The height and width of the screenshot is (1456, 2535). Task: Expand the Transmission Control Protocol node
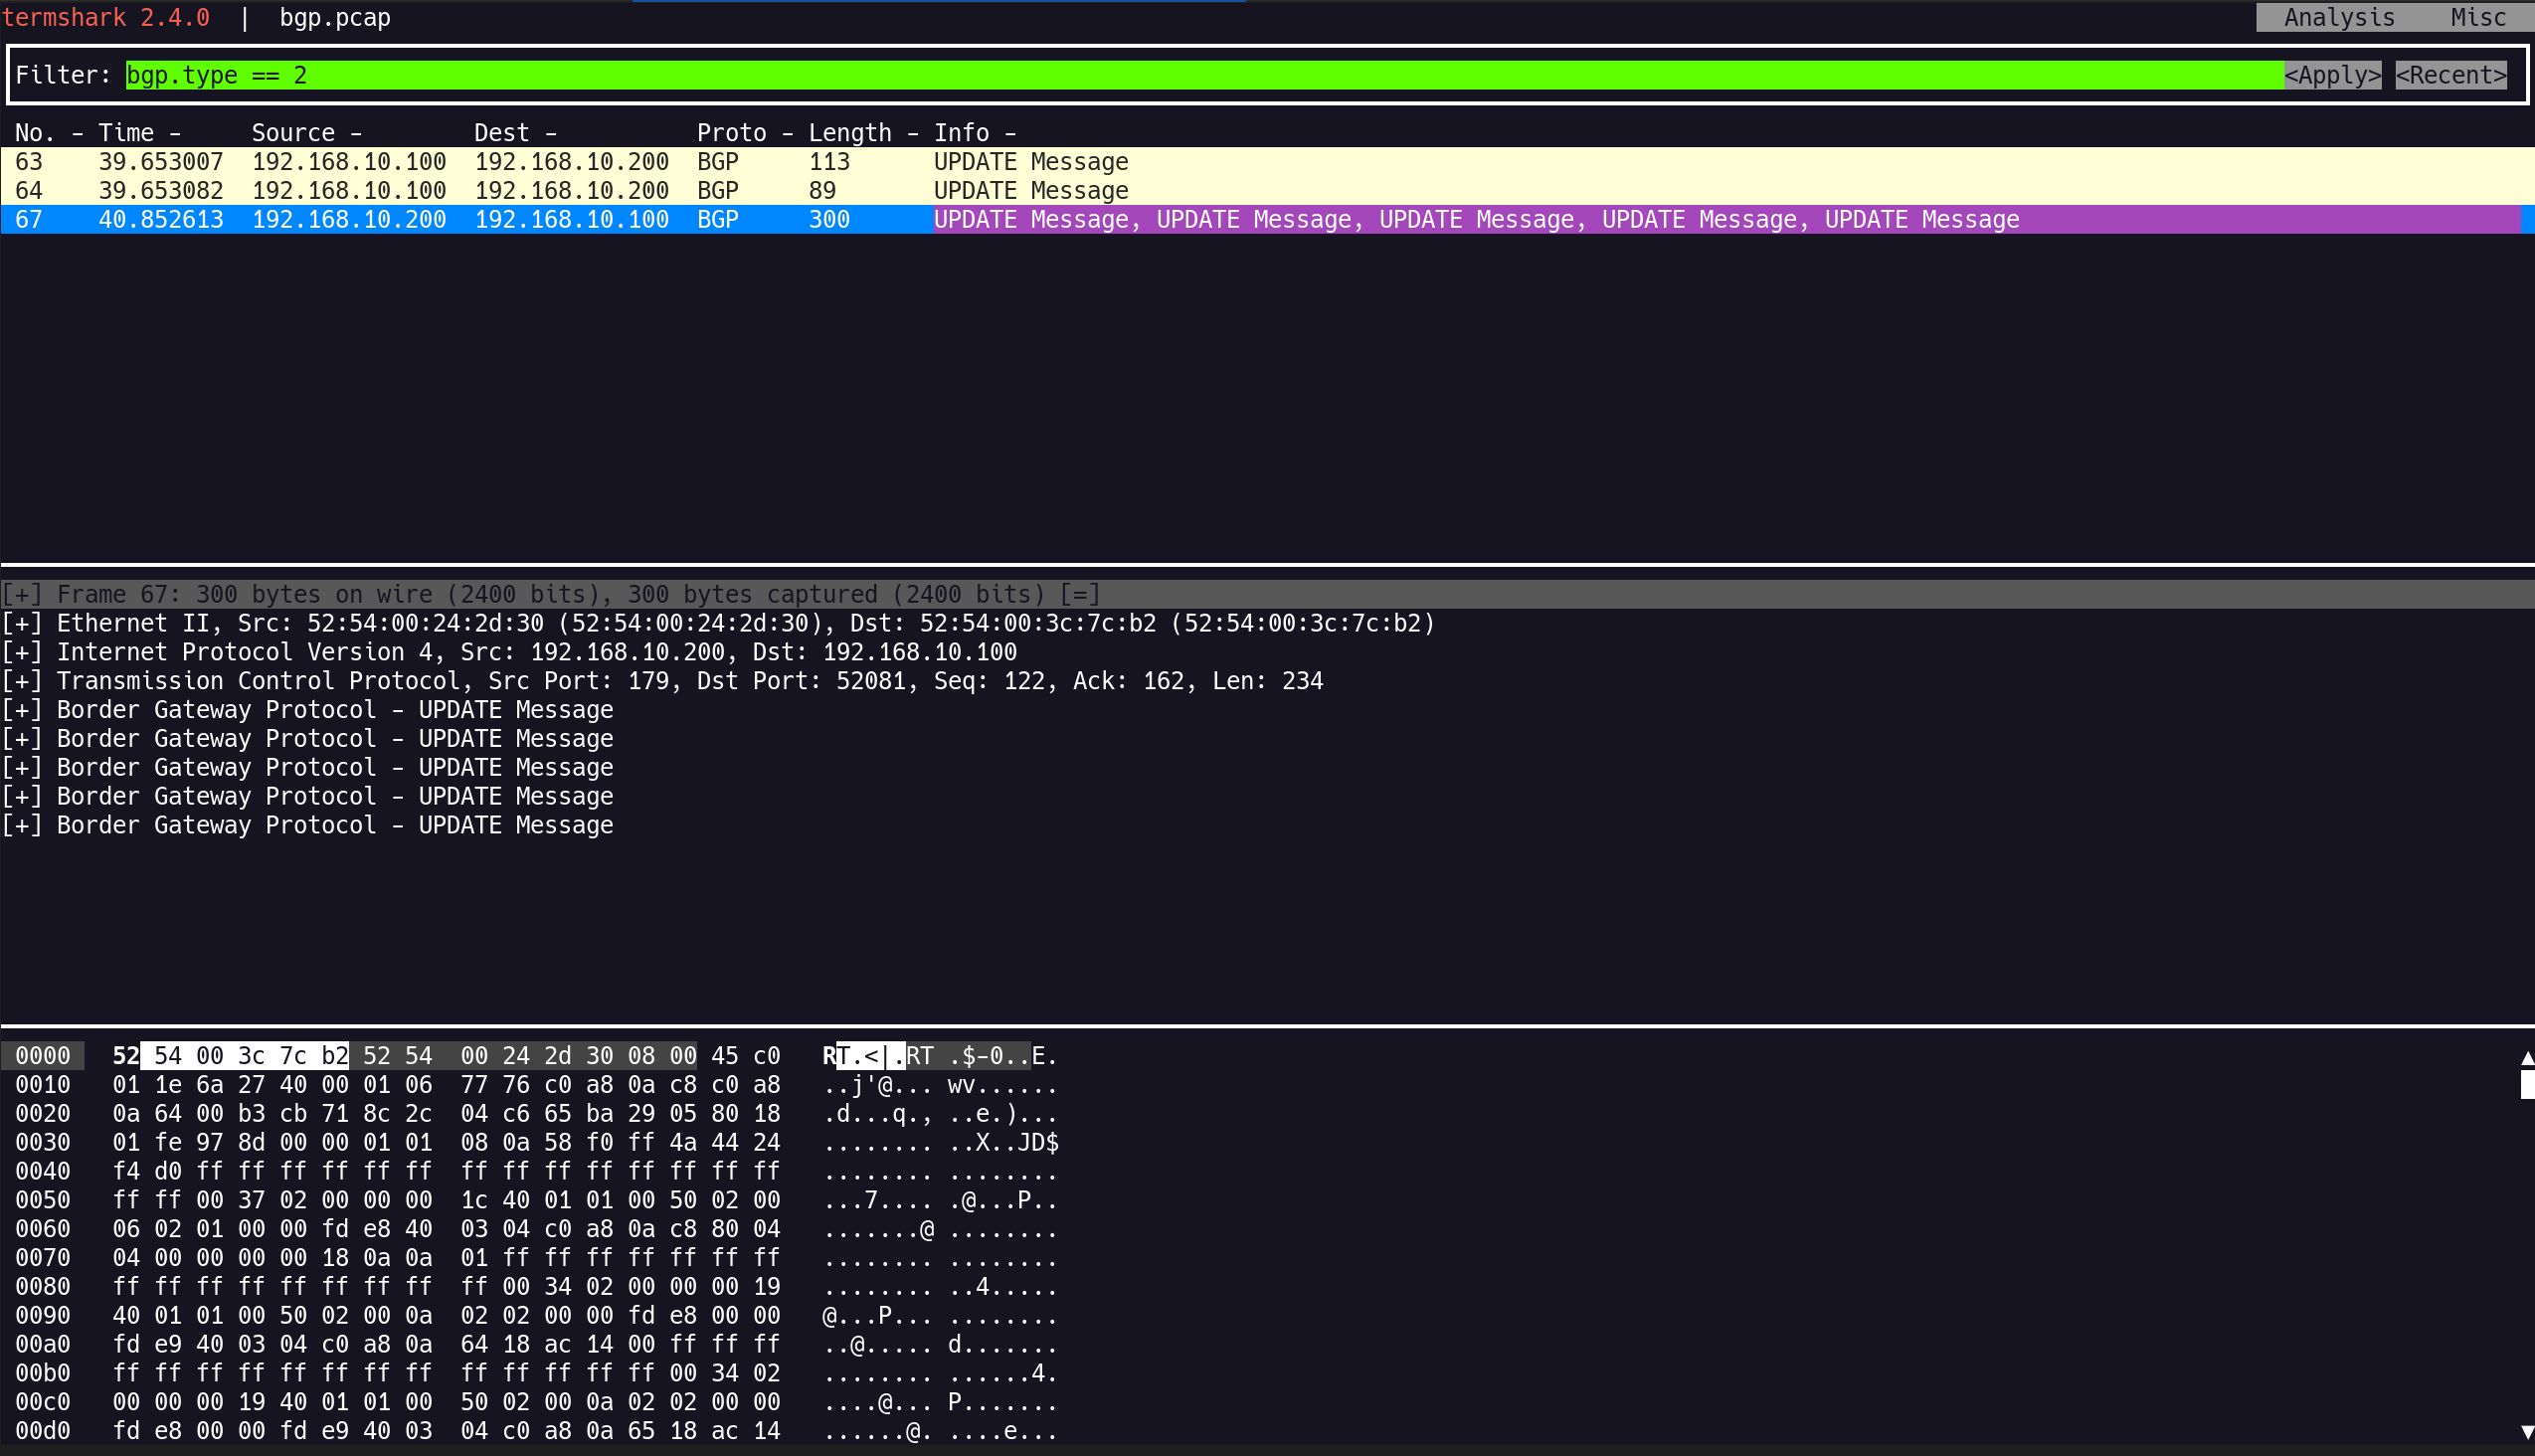coord(21,682)
